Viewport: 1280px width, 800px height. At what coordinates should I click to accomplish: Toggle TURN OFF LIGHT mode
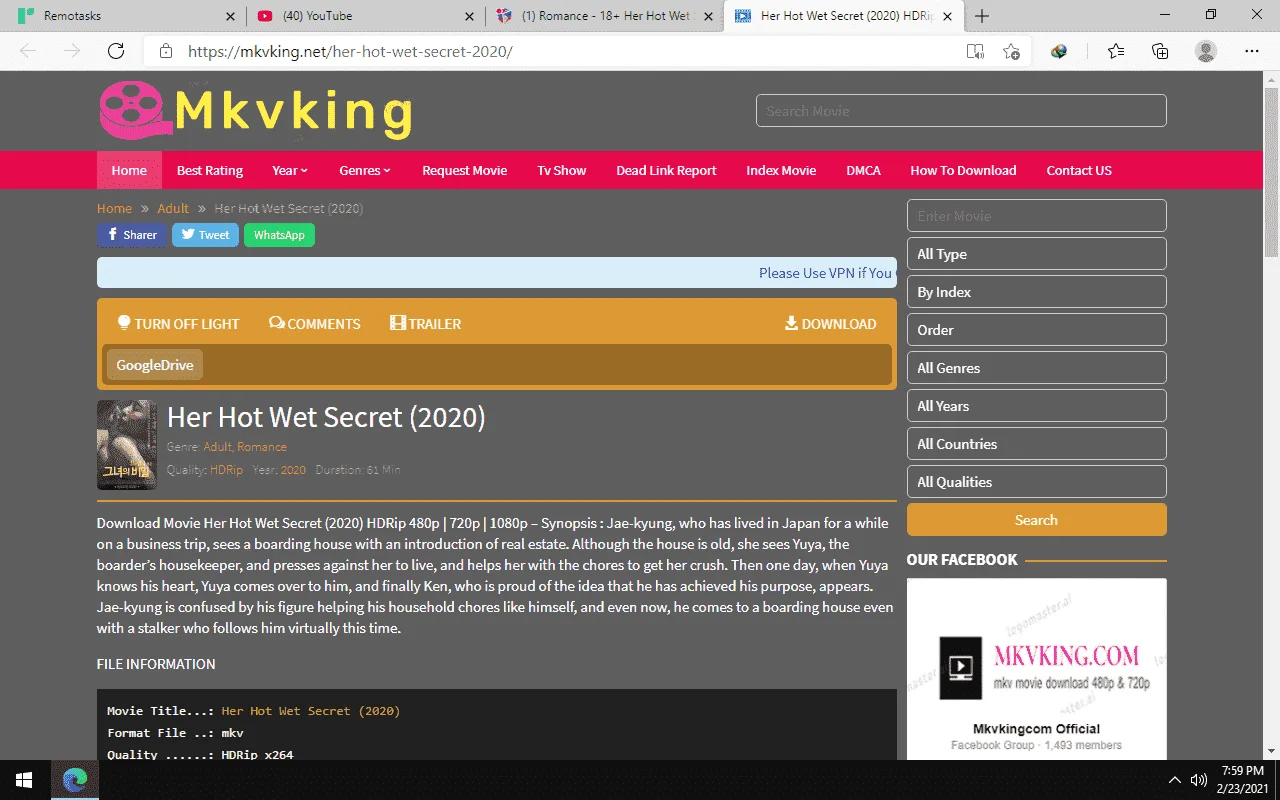click(178, 323)
